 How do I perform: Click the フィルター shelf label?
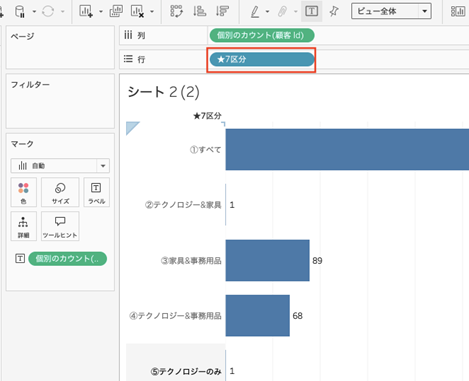tap(30, 85)
